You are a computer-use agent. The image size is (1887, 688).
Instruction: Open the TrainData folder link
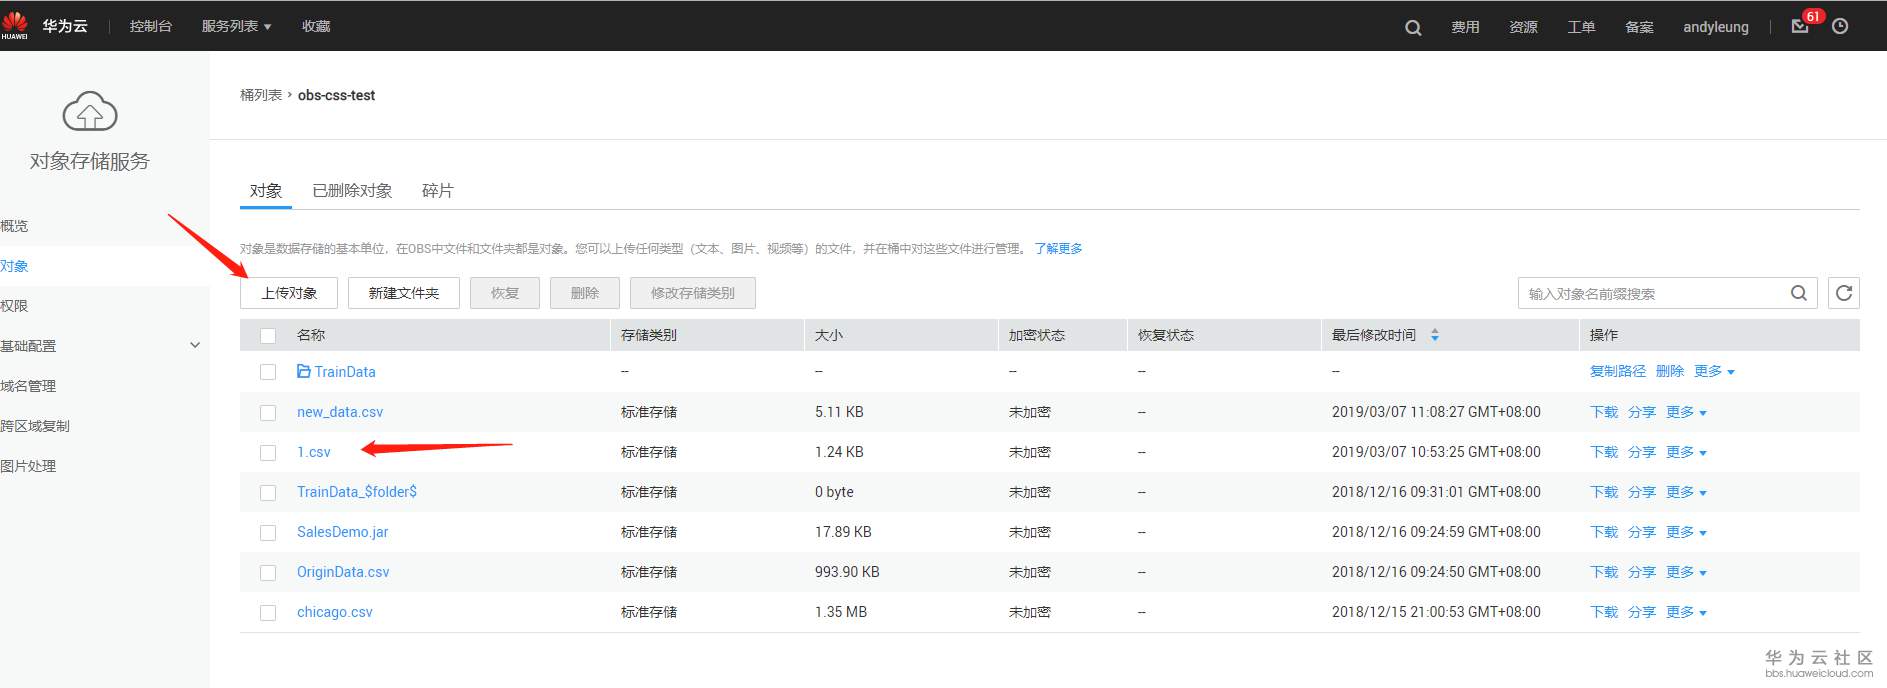[x=345, y=372]
